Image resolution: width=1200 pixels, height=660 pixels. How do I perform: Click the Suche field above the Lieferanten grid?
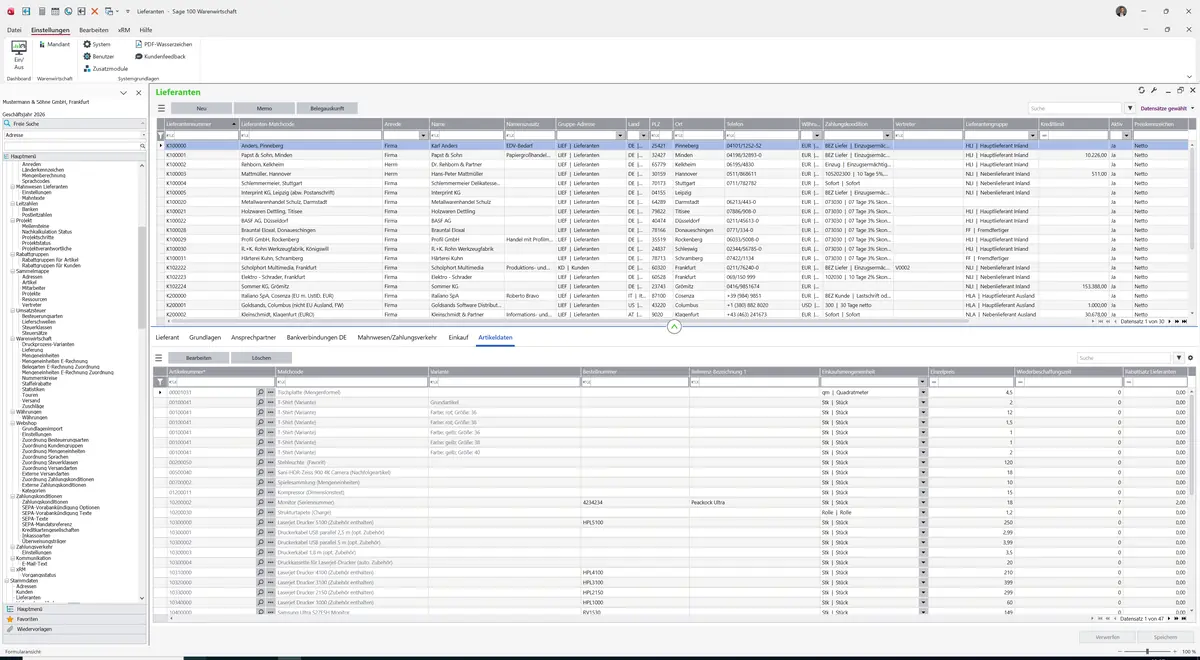[1075, 108]
